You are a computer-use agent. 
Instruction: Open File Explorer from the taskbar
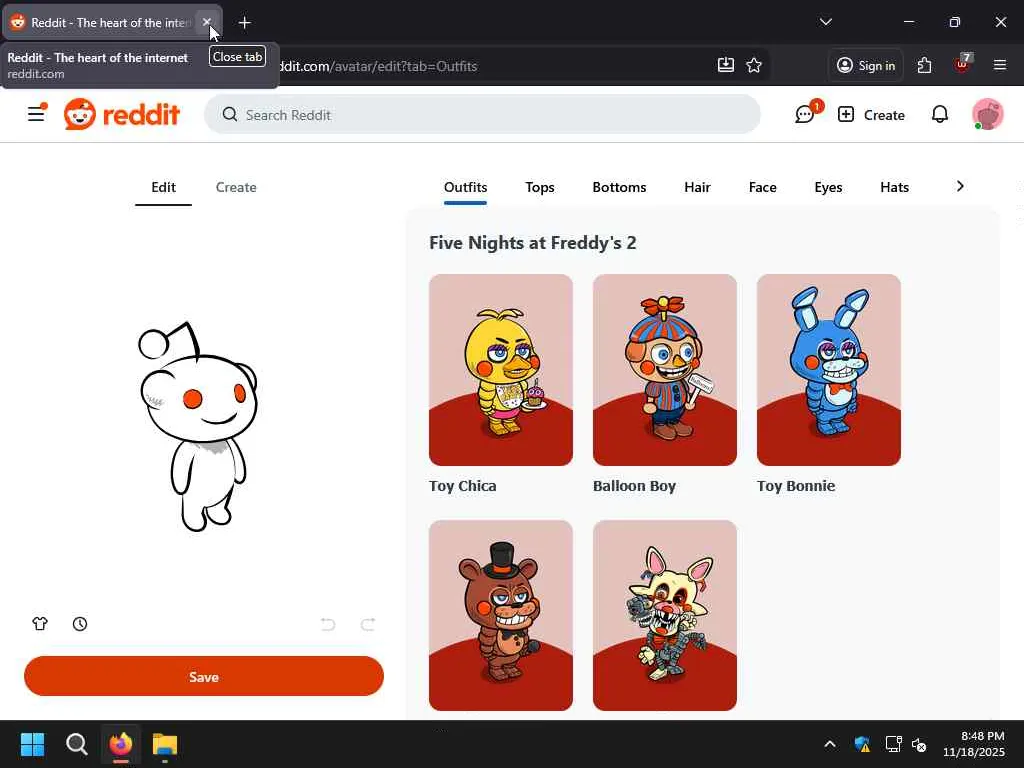[x=165, y=744]
